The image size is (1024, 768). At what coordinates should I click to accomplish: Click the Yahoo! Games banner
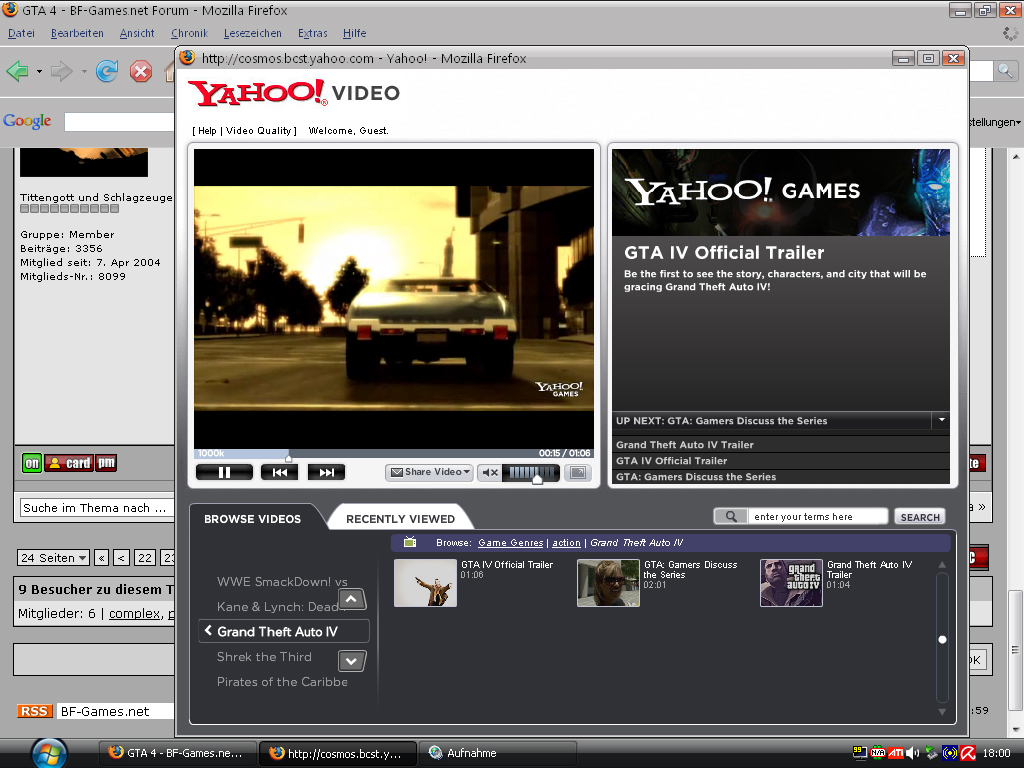coord(780,192)
